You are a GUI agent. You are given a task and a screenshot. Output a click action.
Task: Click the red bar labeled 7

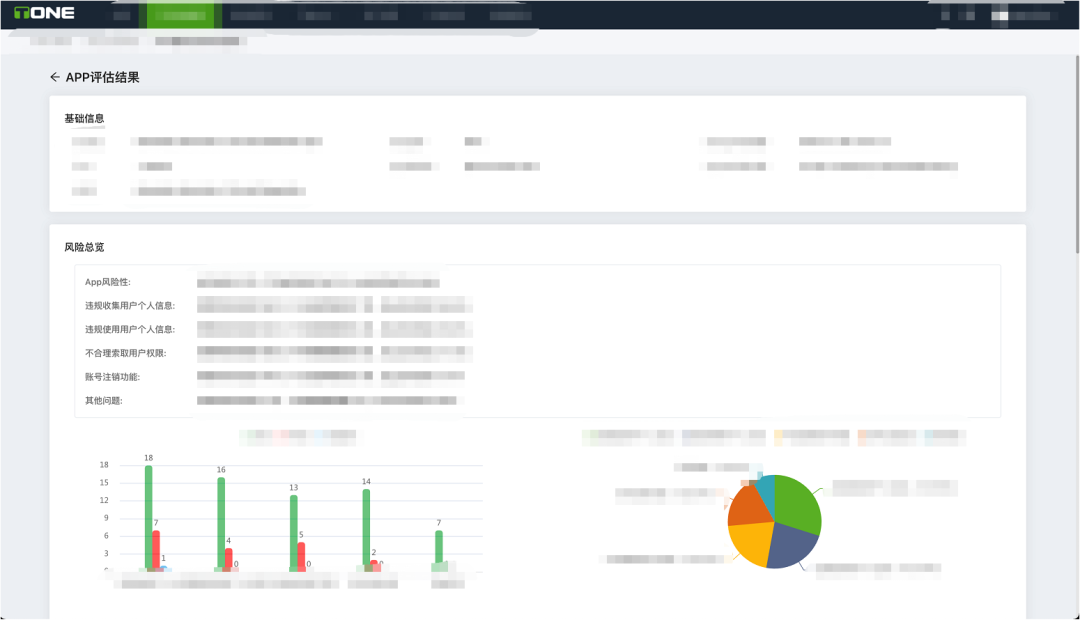pos(156,550)
